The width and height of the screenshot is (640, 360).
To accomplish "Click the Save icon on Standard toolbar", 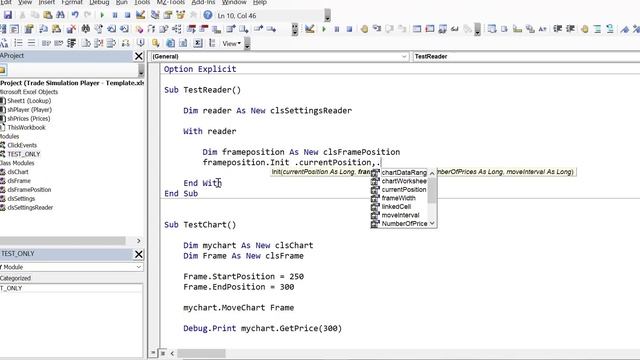I will coord(8,16).
